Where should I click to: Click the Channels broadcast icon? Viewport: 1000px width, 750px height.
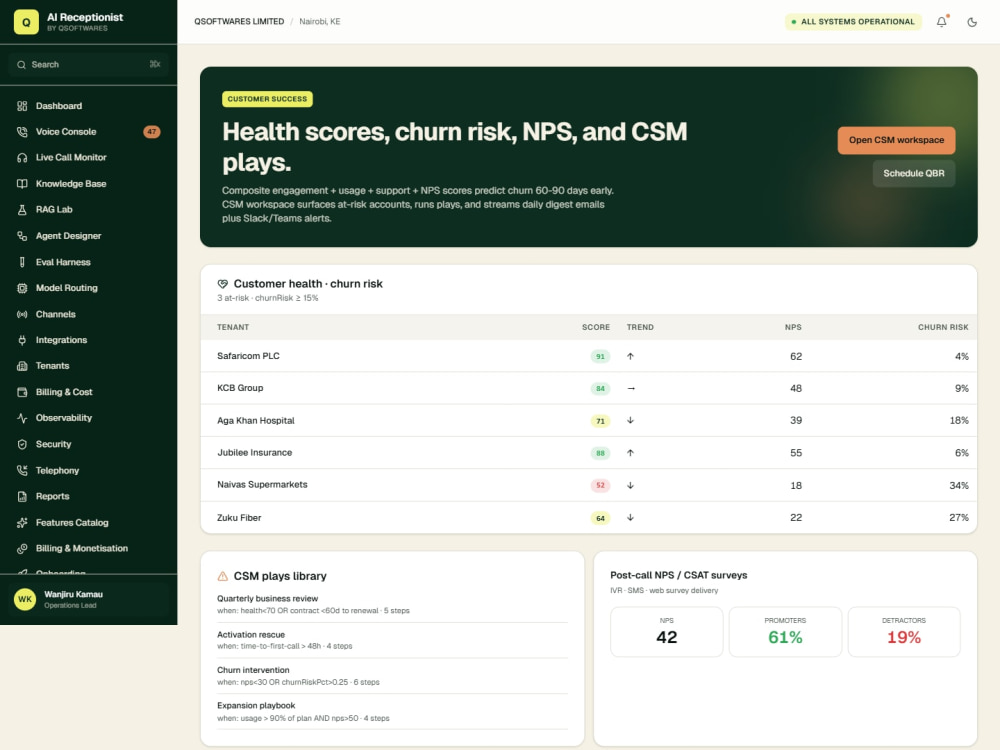point(22,314)
